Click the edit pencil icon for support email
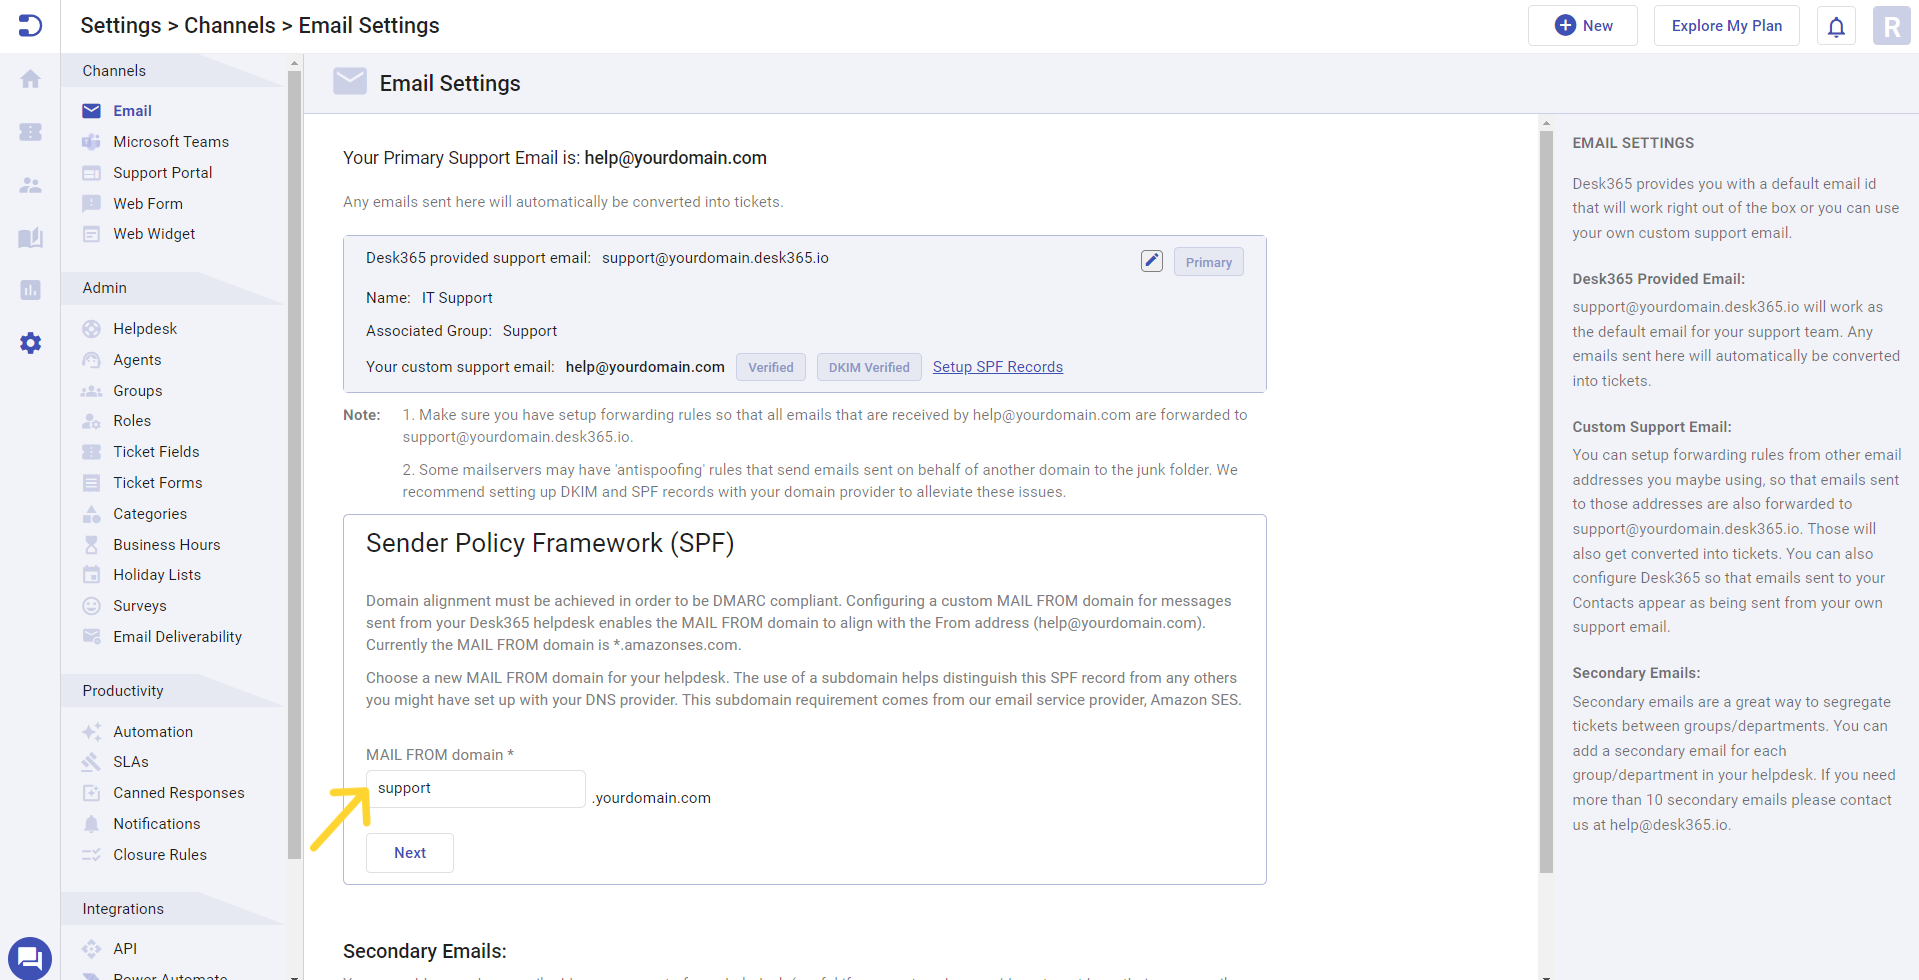This screenshot has height=980, width=1919. (1151, 260)
